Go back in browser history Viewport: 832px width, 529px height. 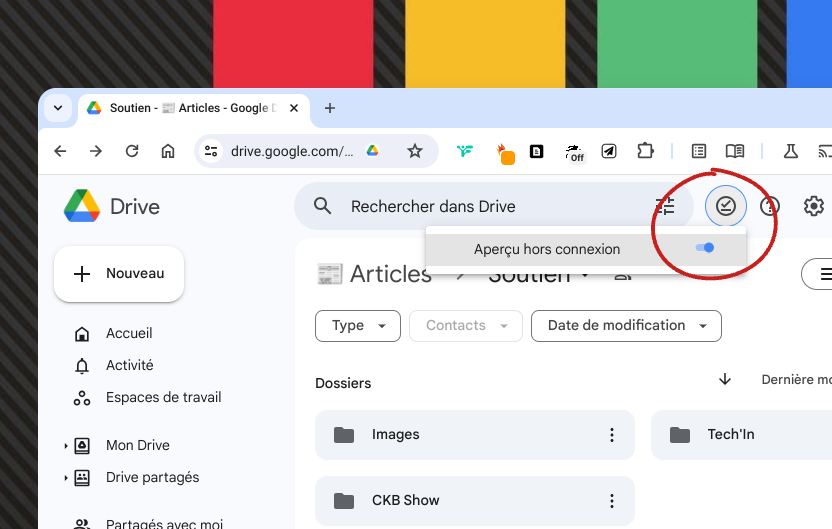60,151
